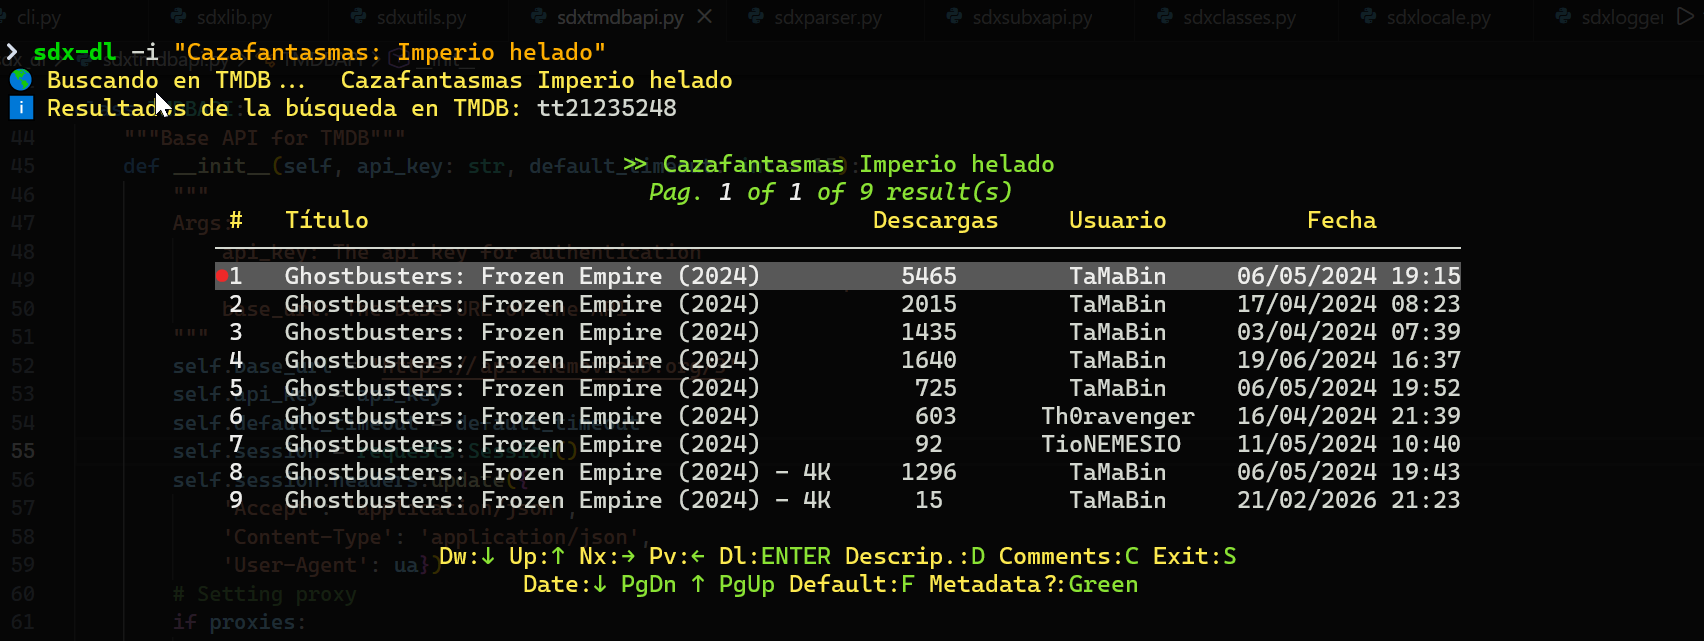Close the sdxtmdbapi.py tab
Image resolution: width=1704 pixels, height=641 pixels.
705,17
